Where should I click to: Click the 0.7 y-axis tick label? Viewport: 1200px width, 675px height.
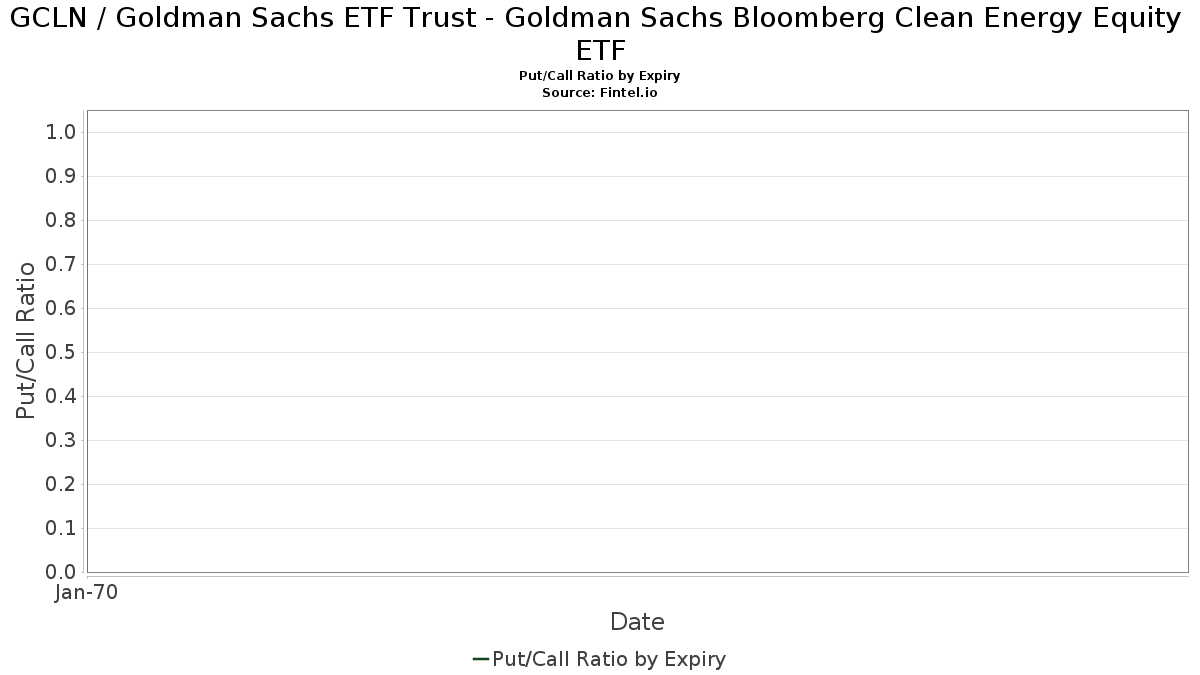click(61, 264)
